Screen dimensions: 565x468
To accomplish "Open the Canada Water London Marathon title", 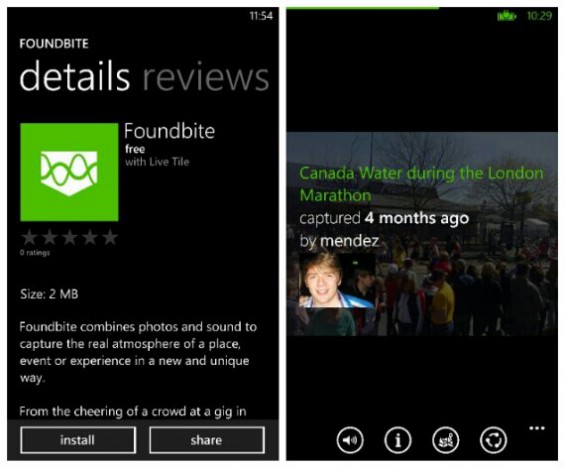I will [x=421, y=184].
